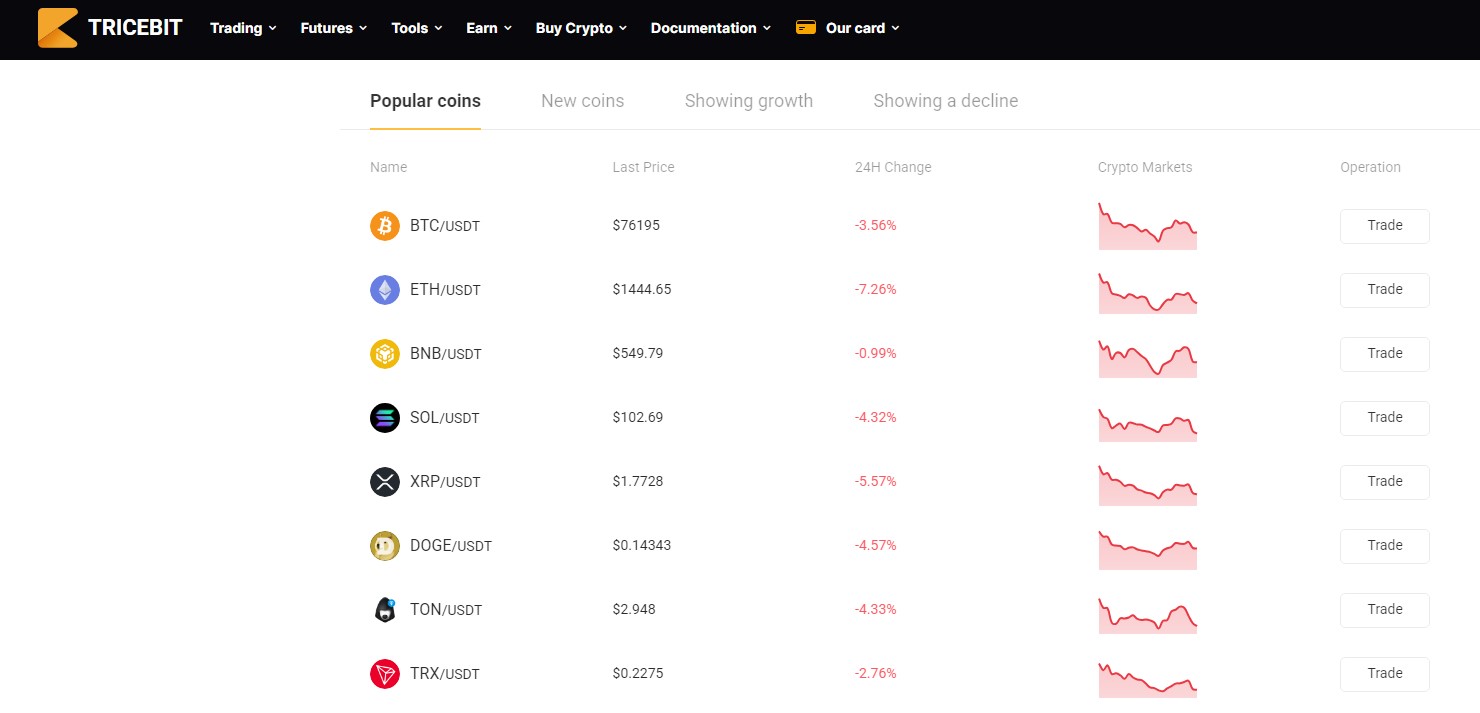Click the $1444.65 last price

[642, 290]
